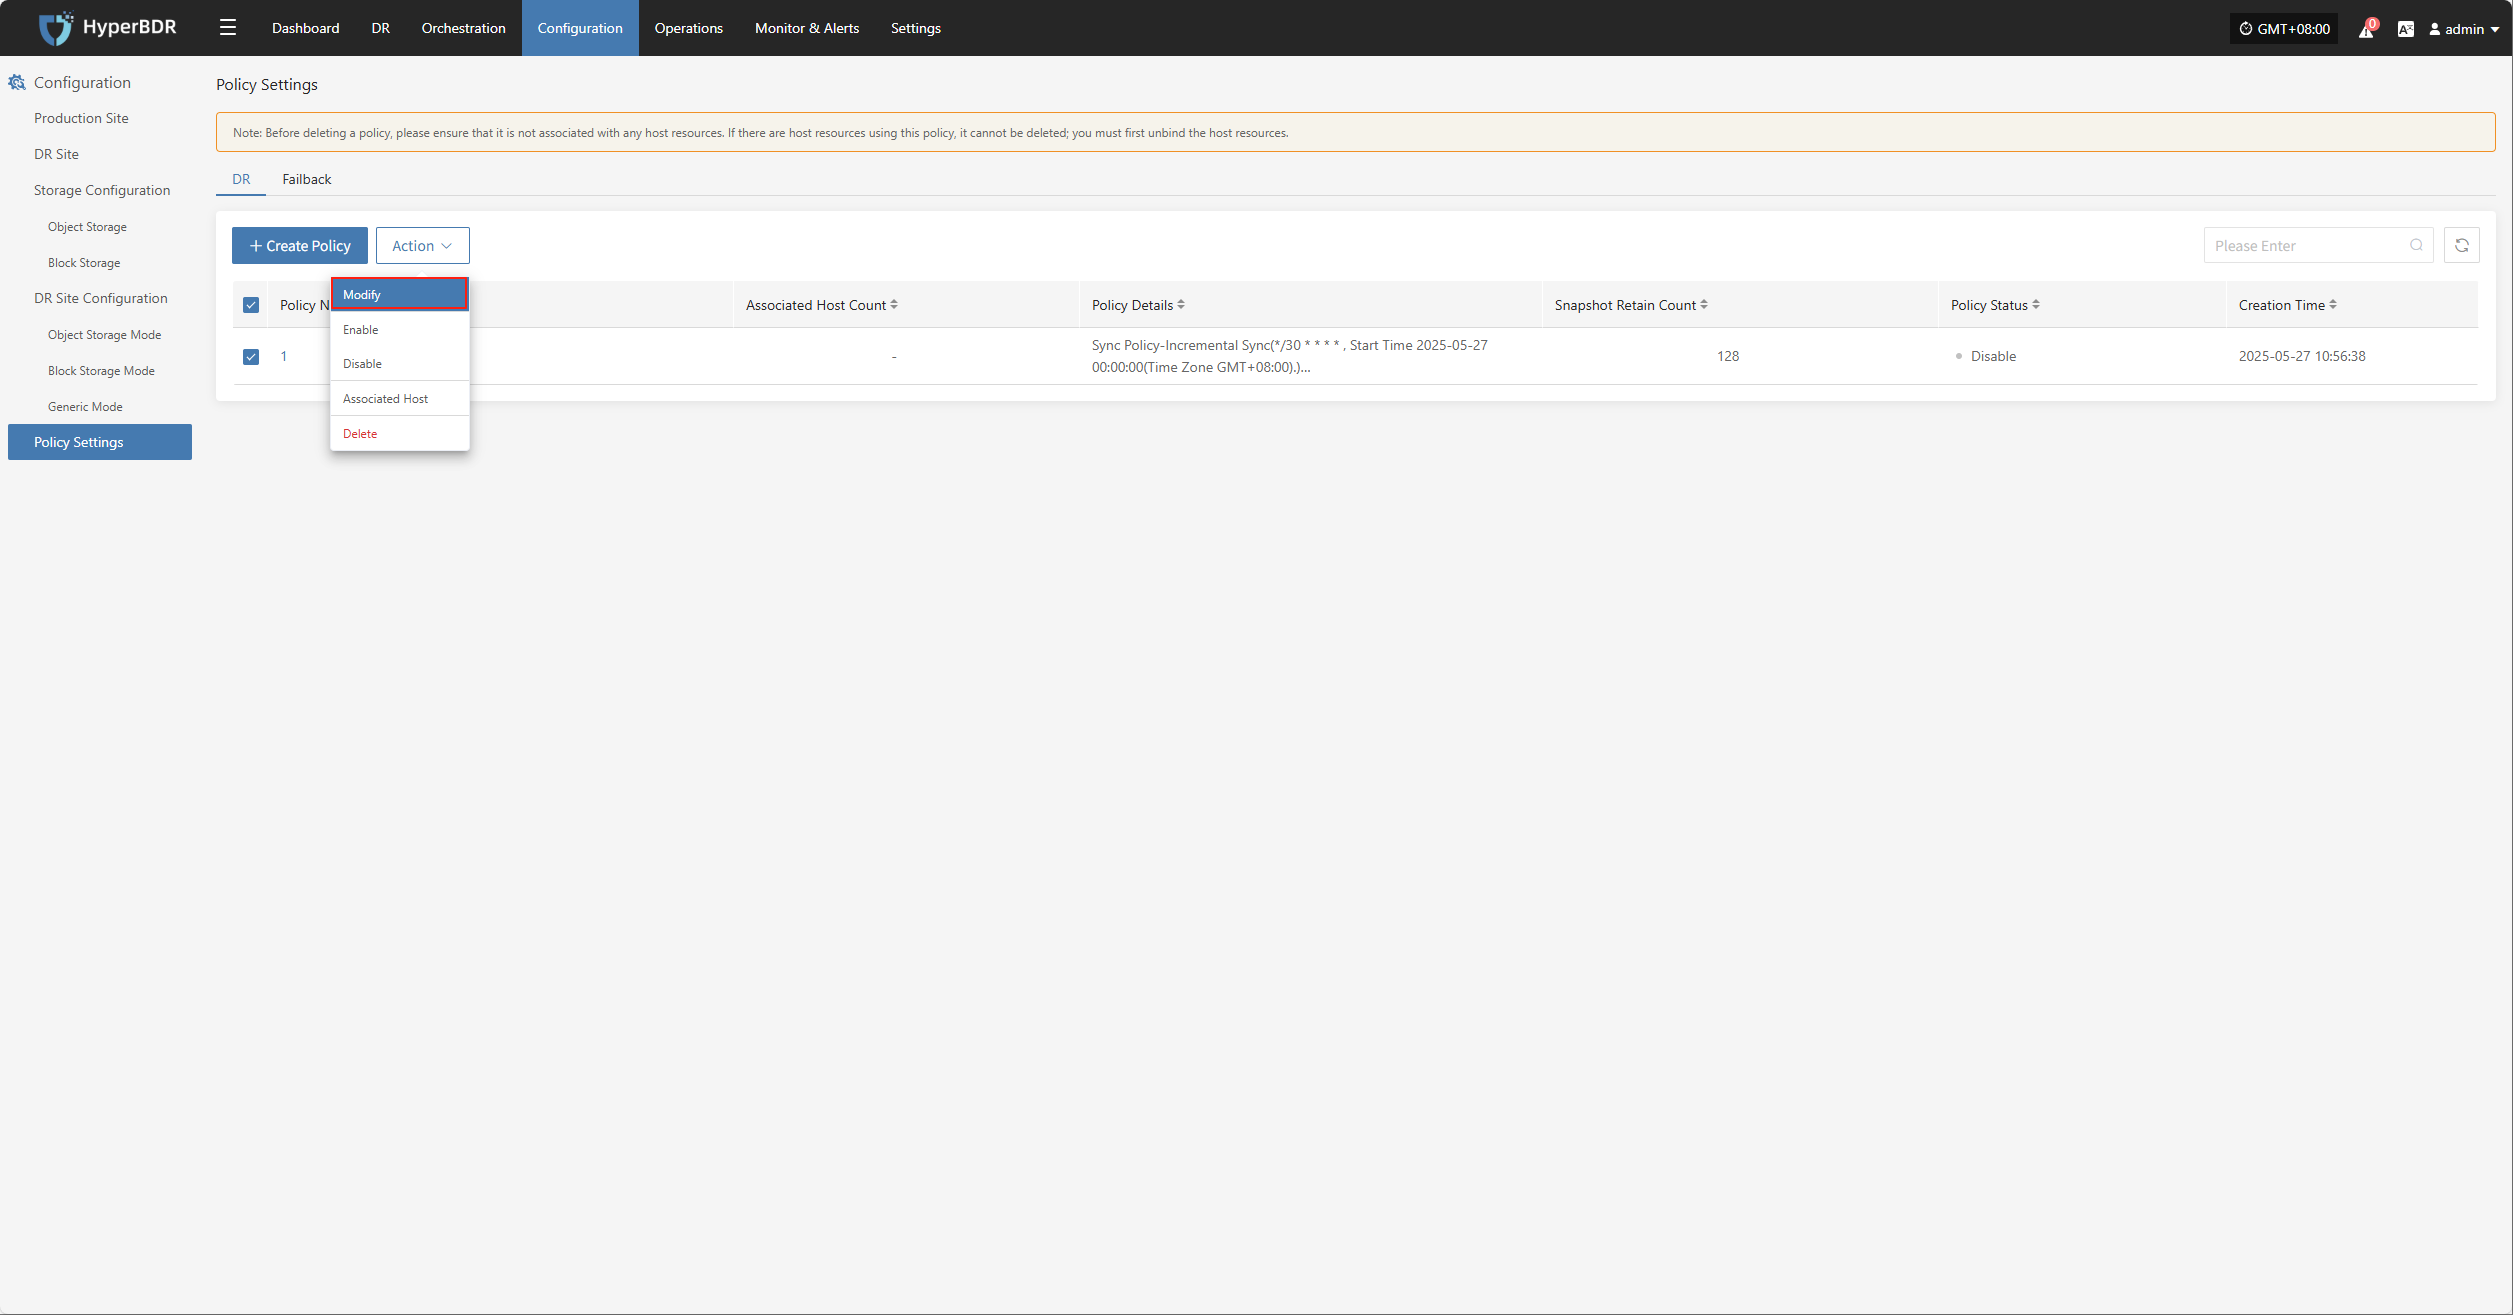Image resolution: width=2513 pixels, height=1315 pixels.
Task: Go to DR Site in sidebar
Action: click(56, 154)
